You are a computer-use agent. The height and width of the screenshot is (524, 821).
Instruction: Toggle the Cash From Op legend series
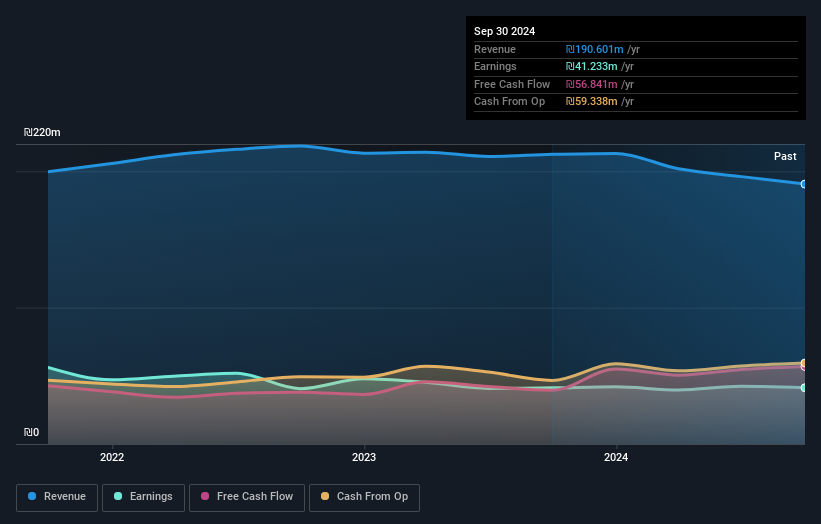pos(364,497)
